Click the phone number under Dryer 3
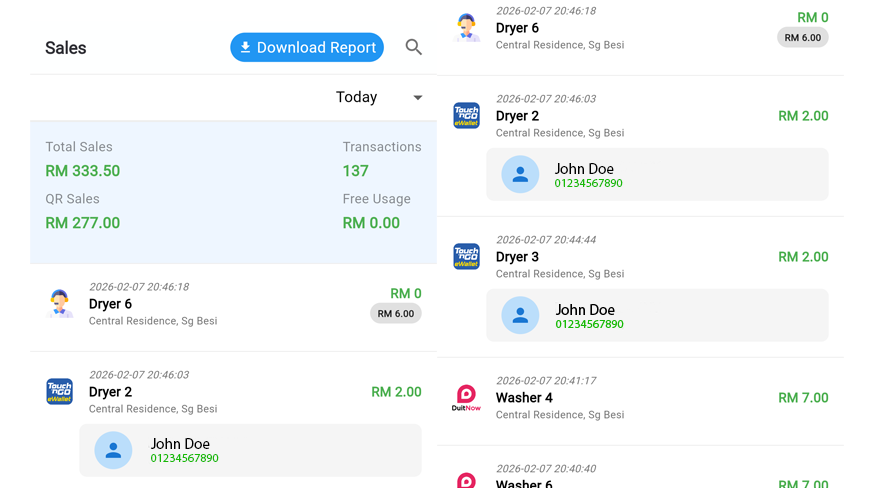Viewport: 870px width, 488px height. coord(589,324)
